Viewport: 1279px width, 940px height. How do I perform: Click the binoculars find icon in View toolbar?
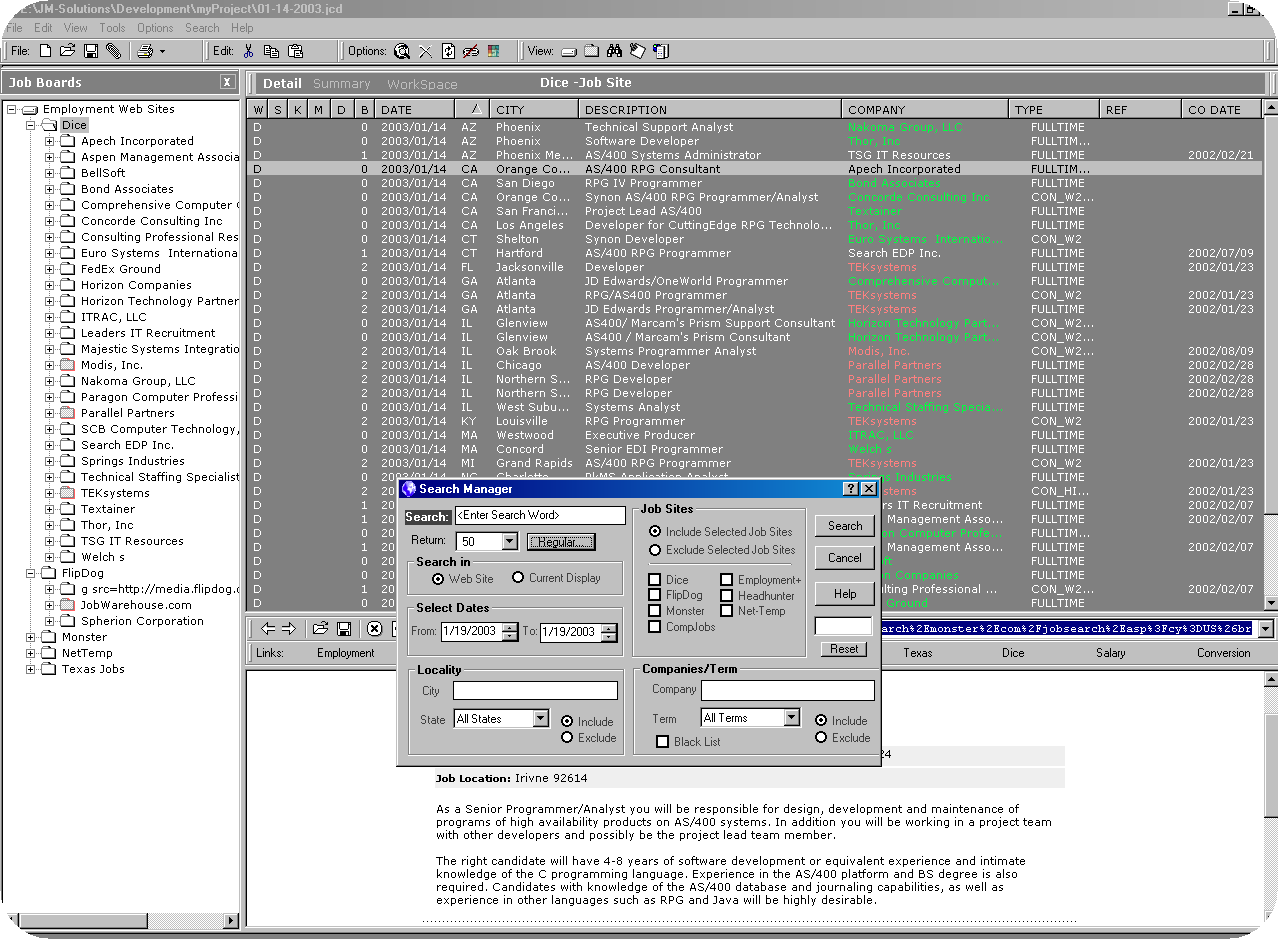tap(615, 51)
